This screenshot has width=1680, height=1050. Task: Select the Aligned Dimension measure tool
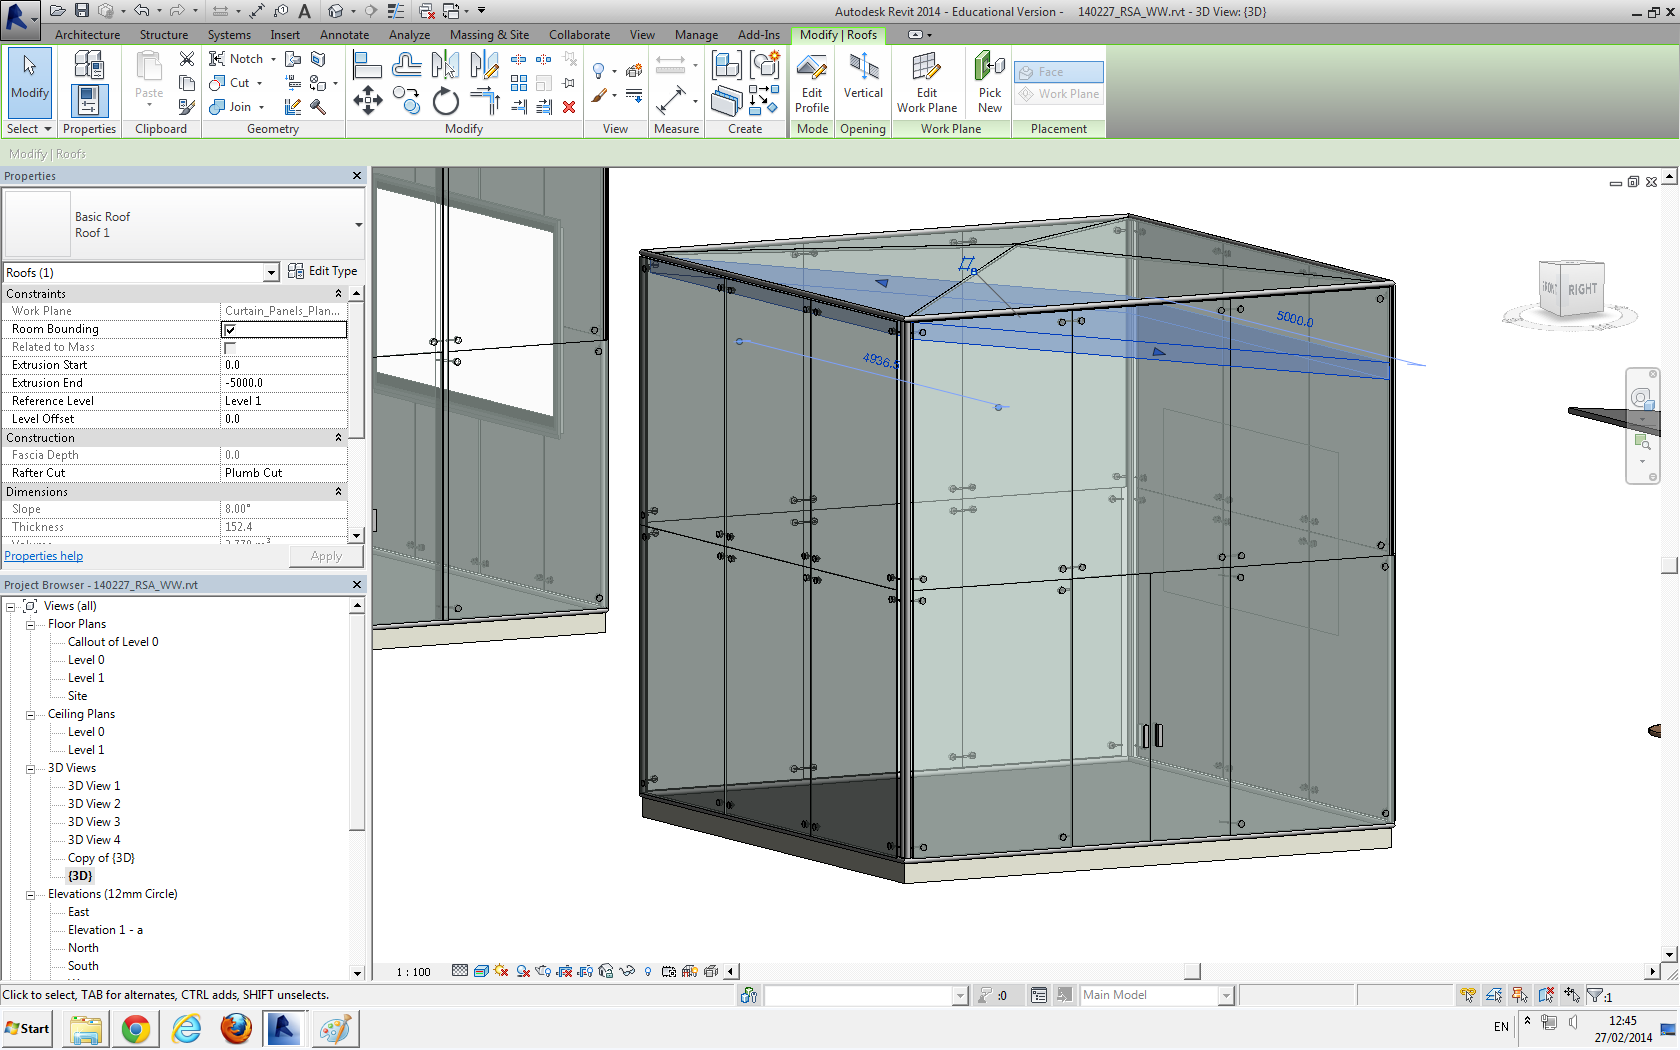click(670, 100)
